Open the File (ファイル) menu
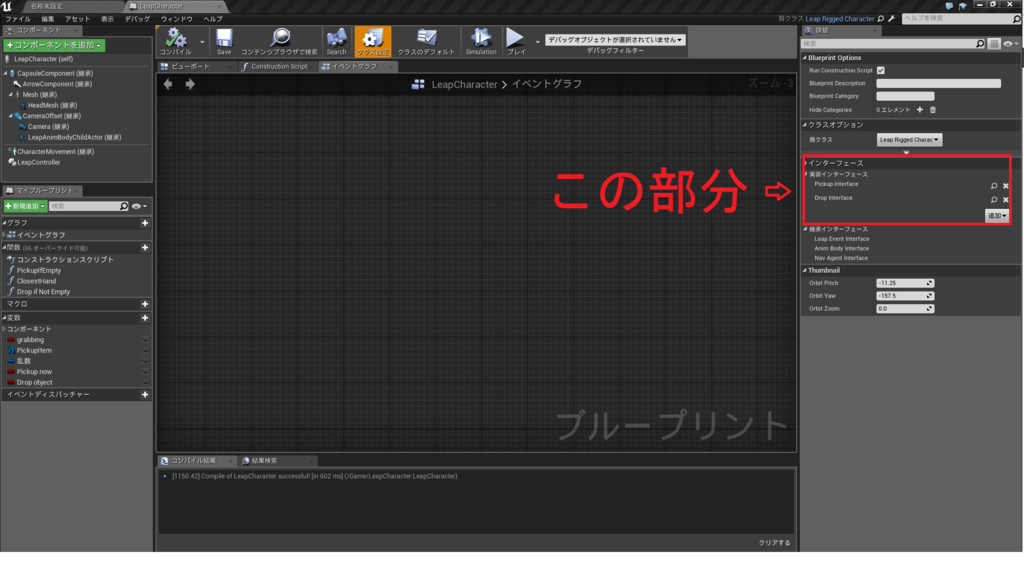 (18, 19)
